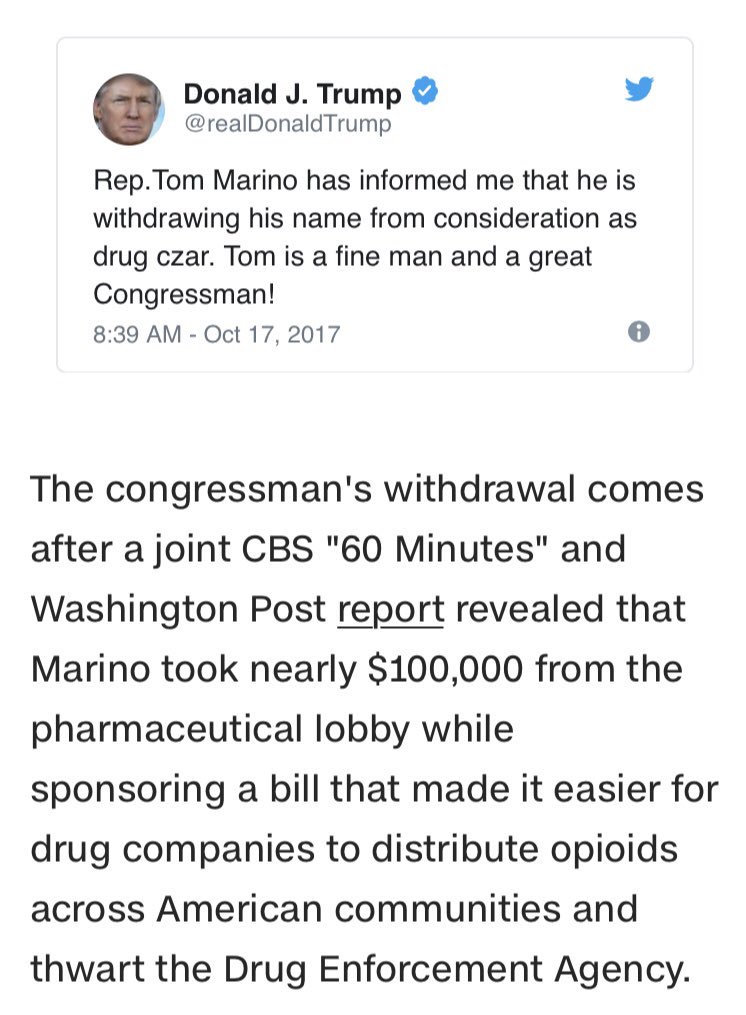Click the 'CBS' text in the article

point(277,549)
